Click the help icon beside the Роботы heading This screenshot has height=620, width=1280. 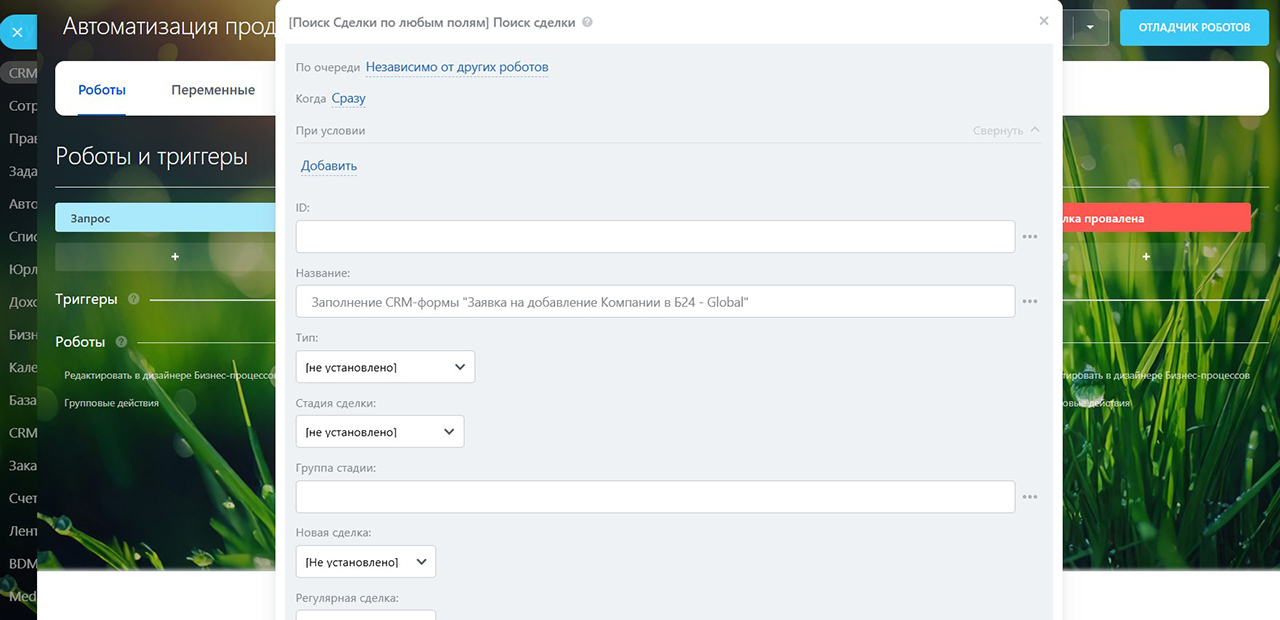tap(121, 342)
